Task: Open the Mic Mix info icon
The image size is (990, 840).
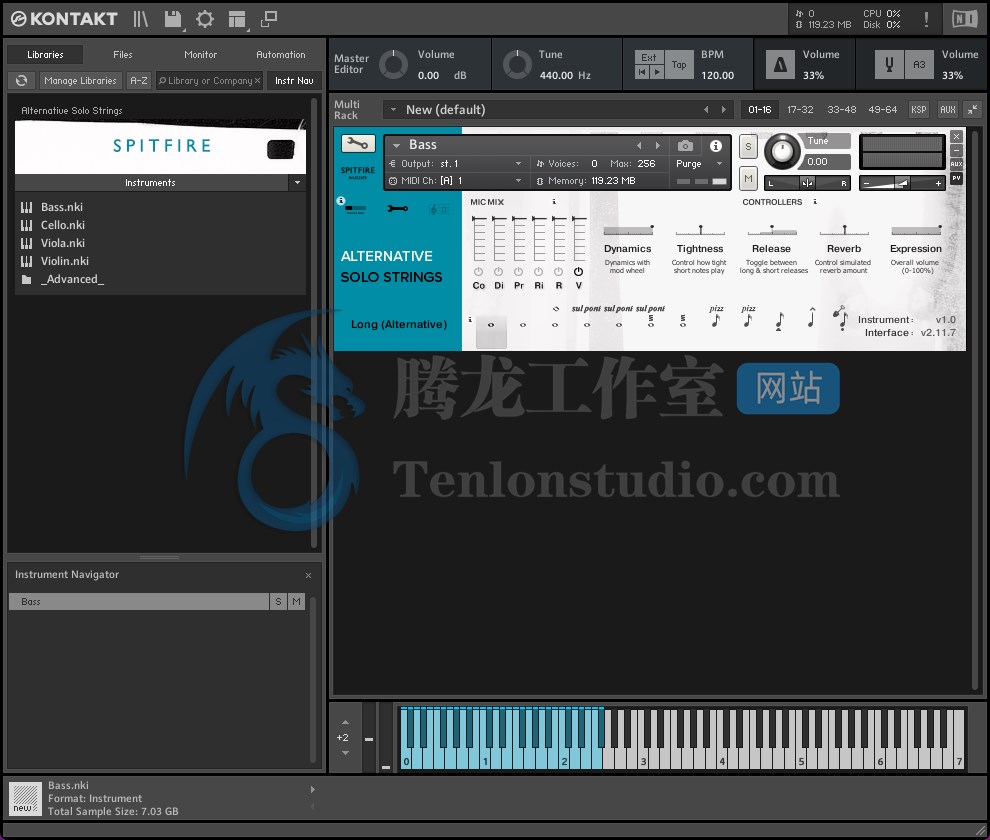Action: (554, 201)
